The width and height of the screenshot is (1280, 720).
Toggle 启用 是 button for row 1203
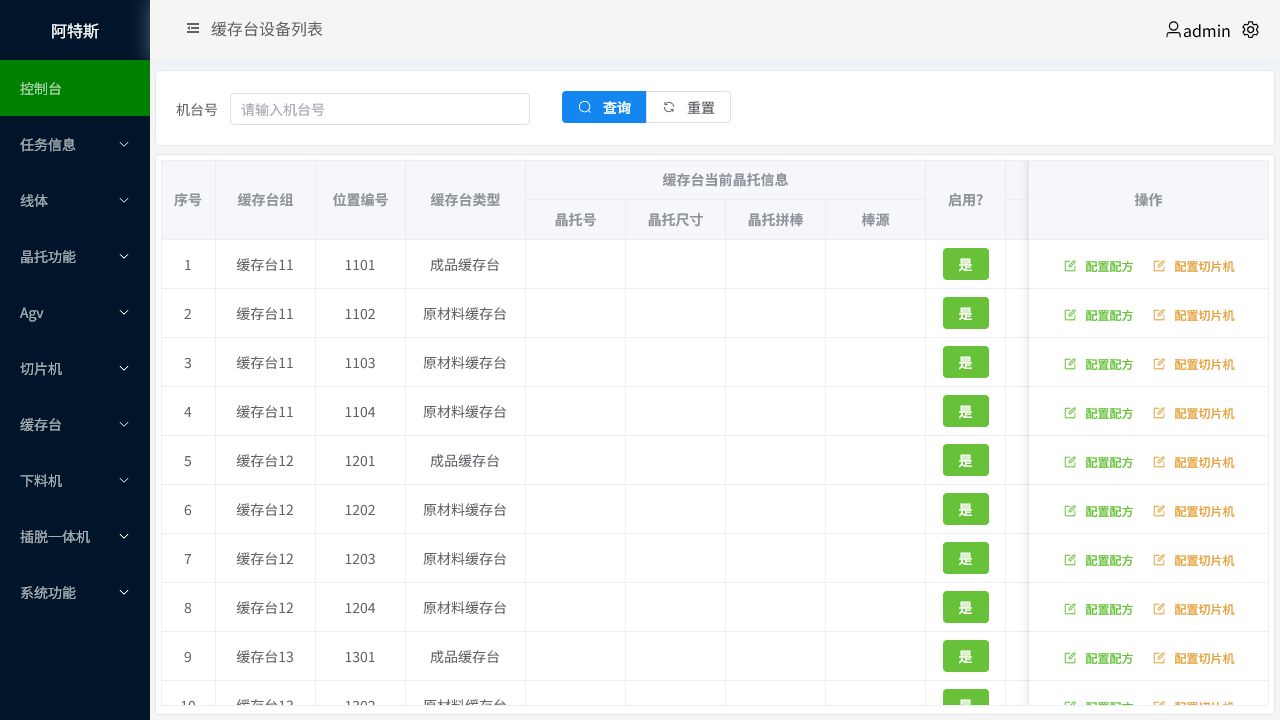[x=966, y=558]
